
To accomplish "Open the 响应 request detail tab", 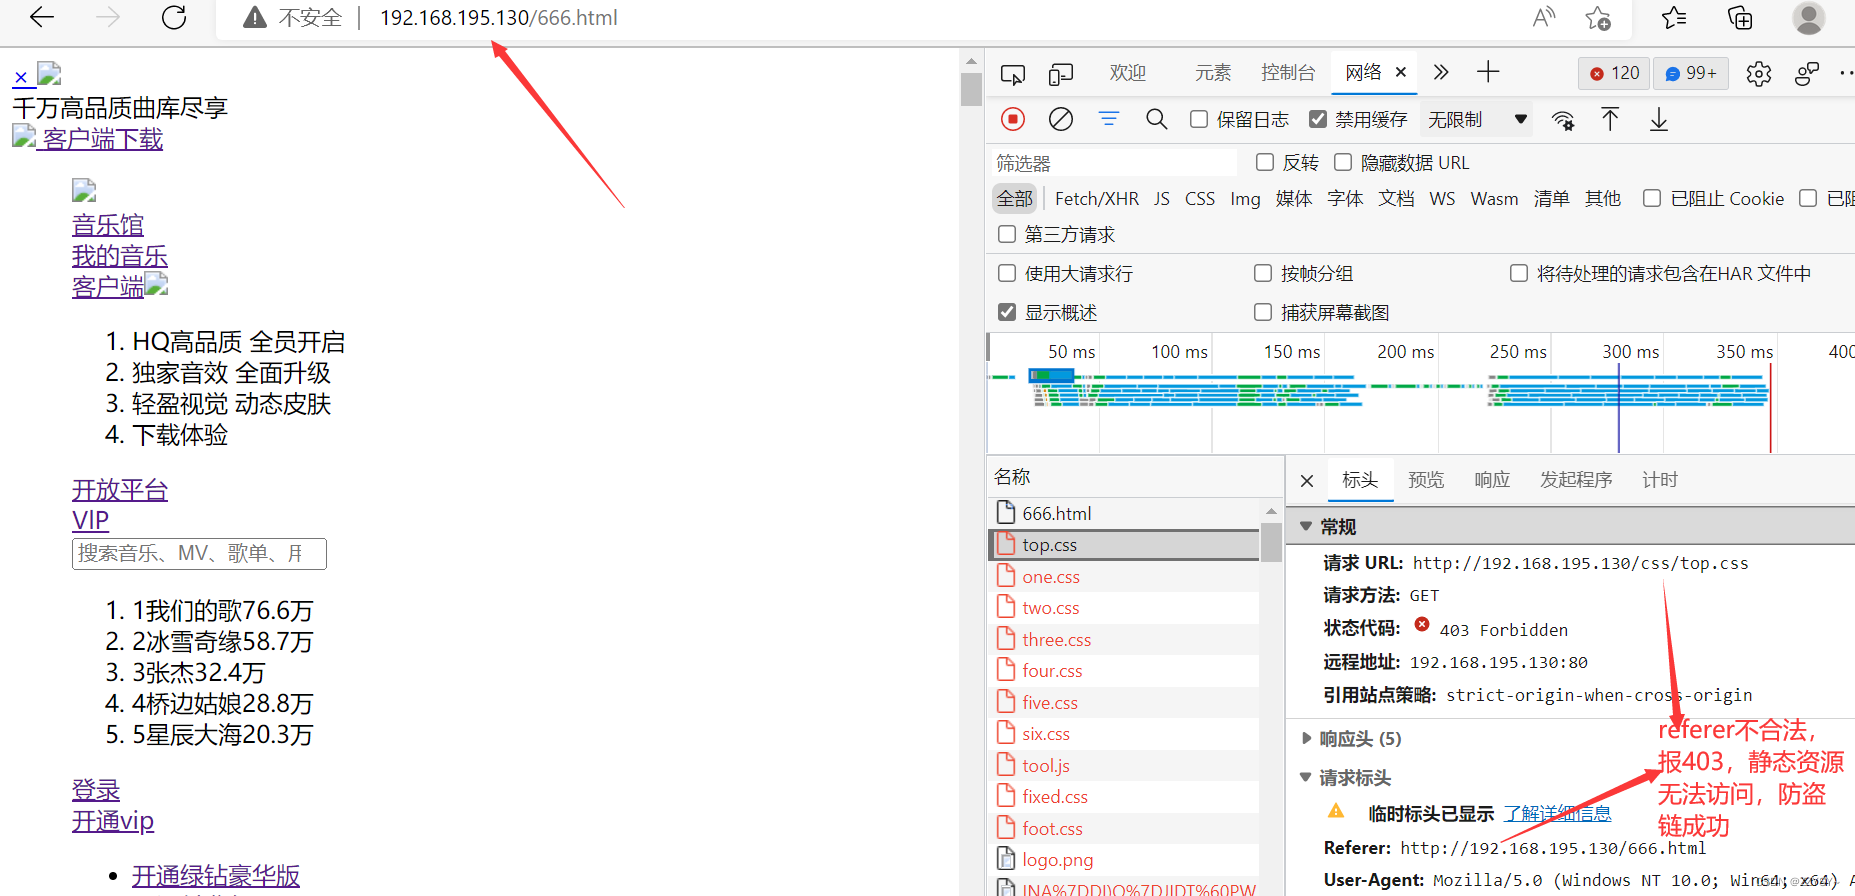I will [1492, 480].
